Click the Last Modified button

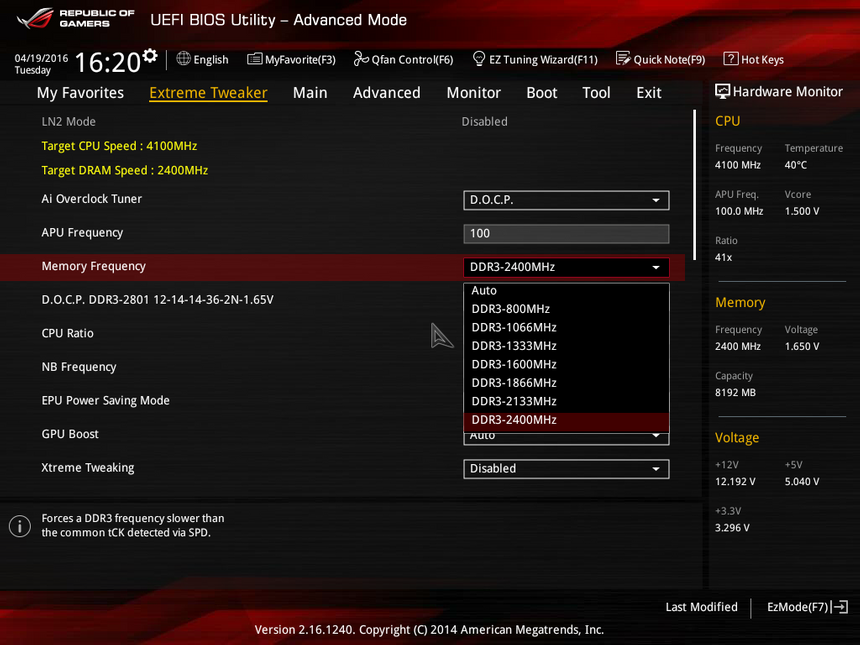[x=701, y=607]
